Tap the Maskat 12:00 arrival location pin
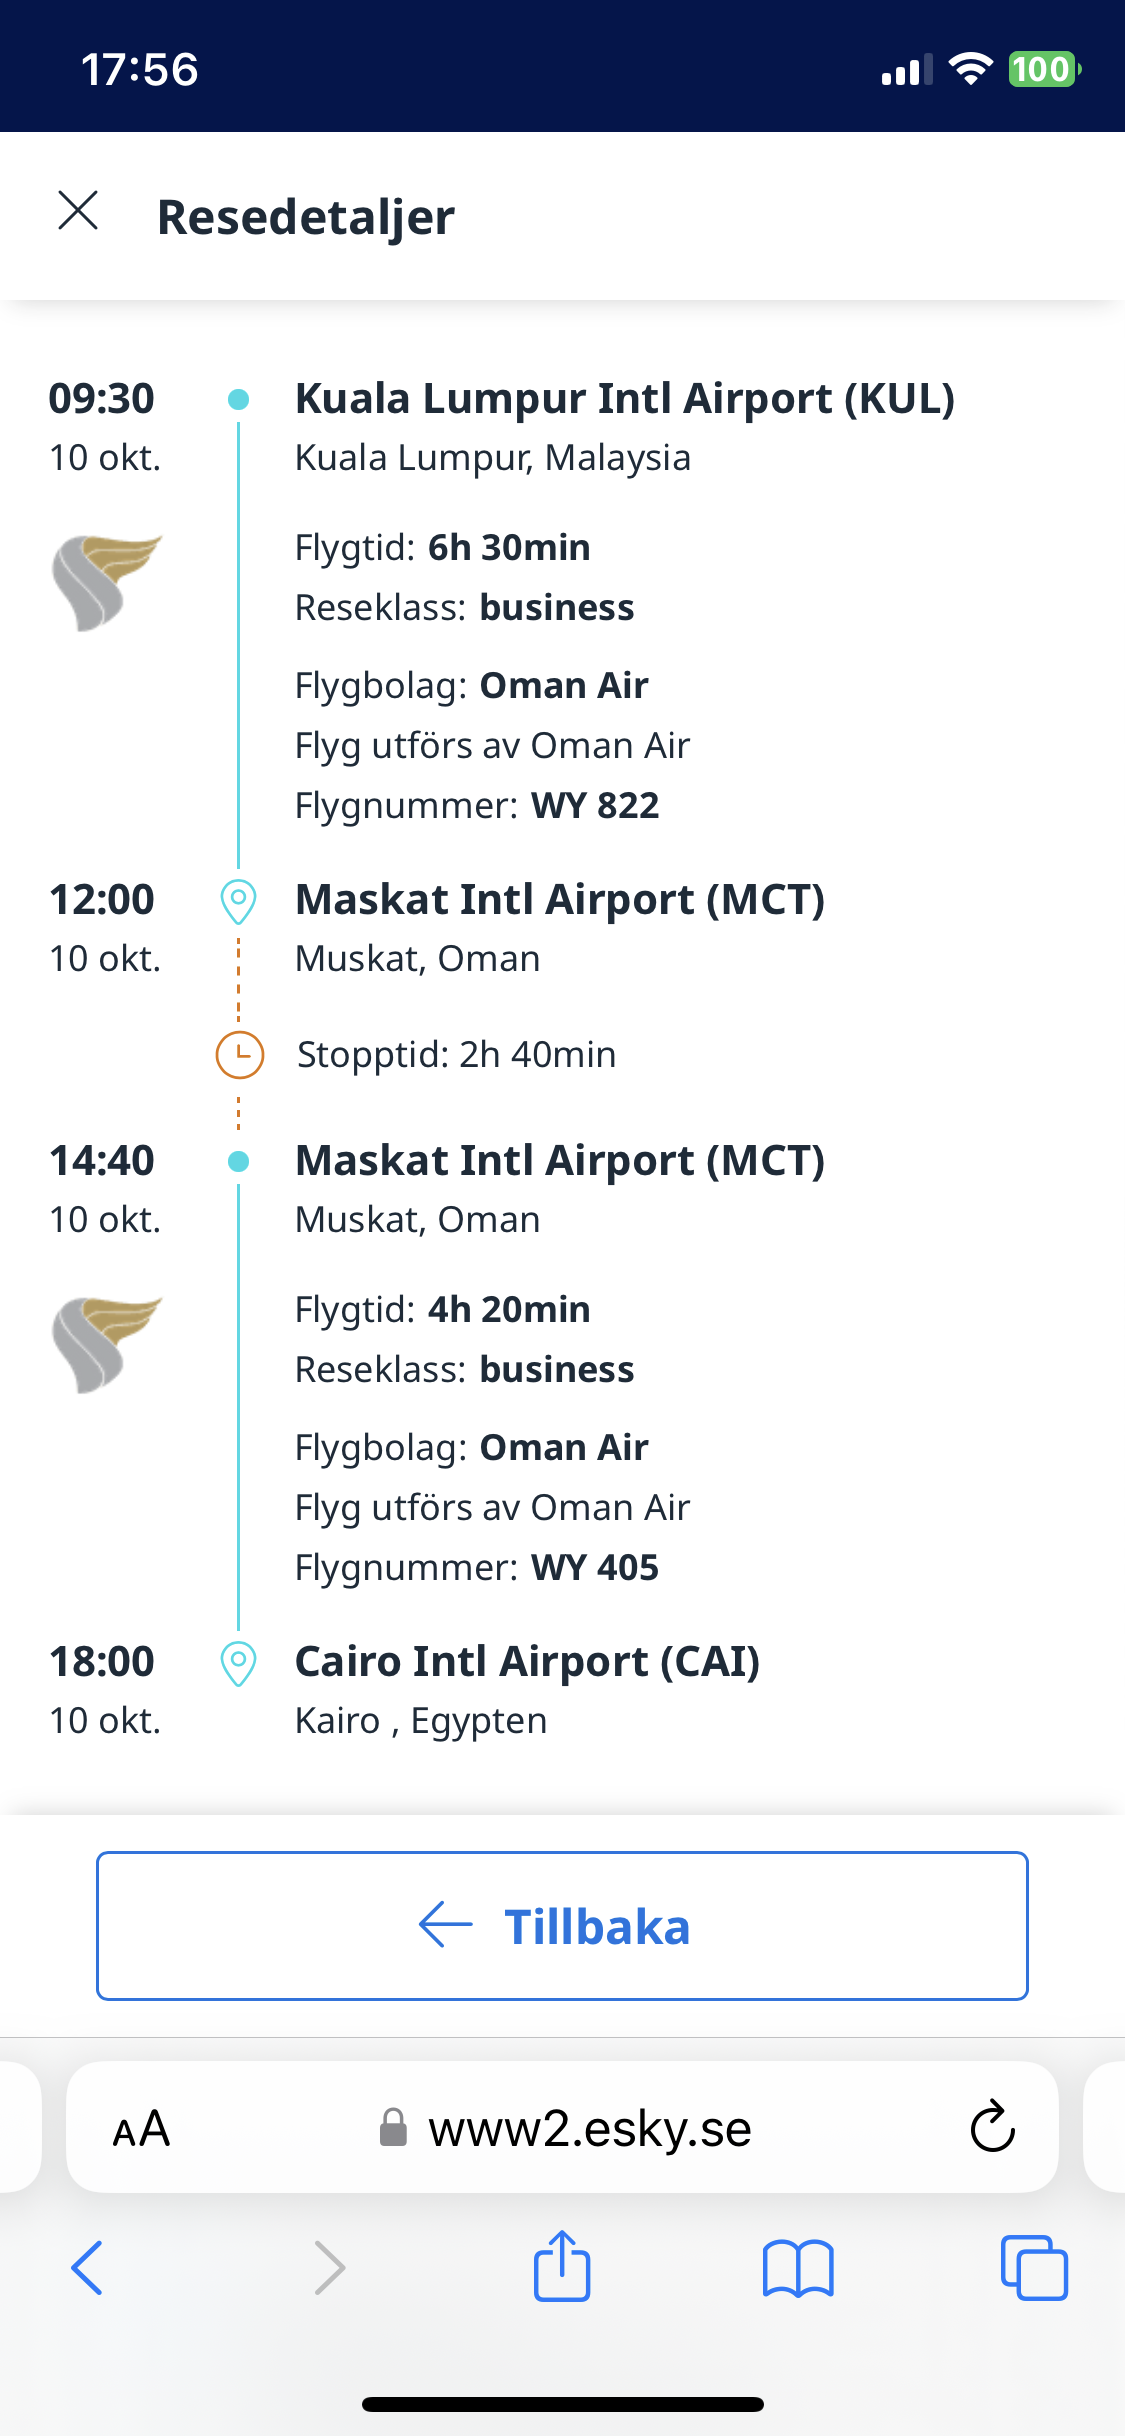 point(238,901)
